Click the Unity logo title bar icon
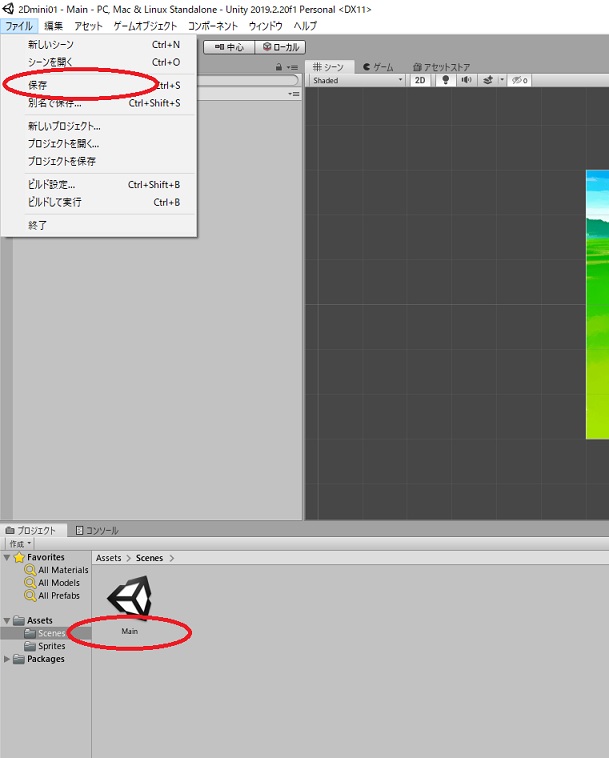The height and width of the screenshot is (758, 609). 8,9
